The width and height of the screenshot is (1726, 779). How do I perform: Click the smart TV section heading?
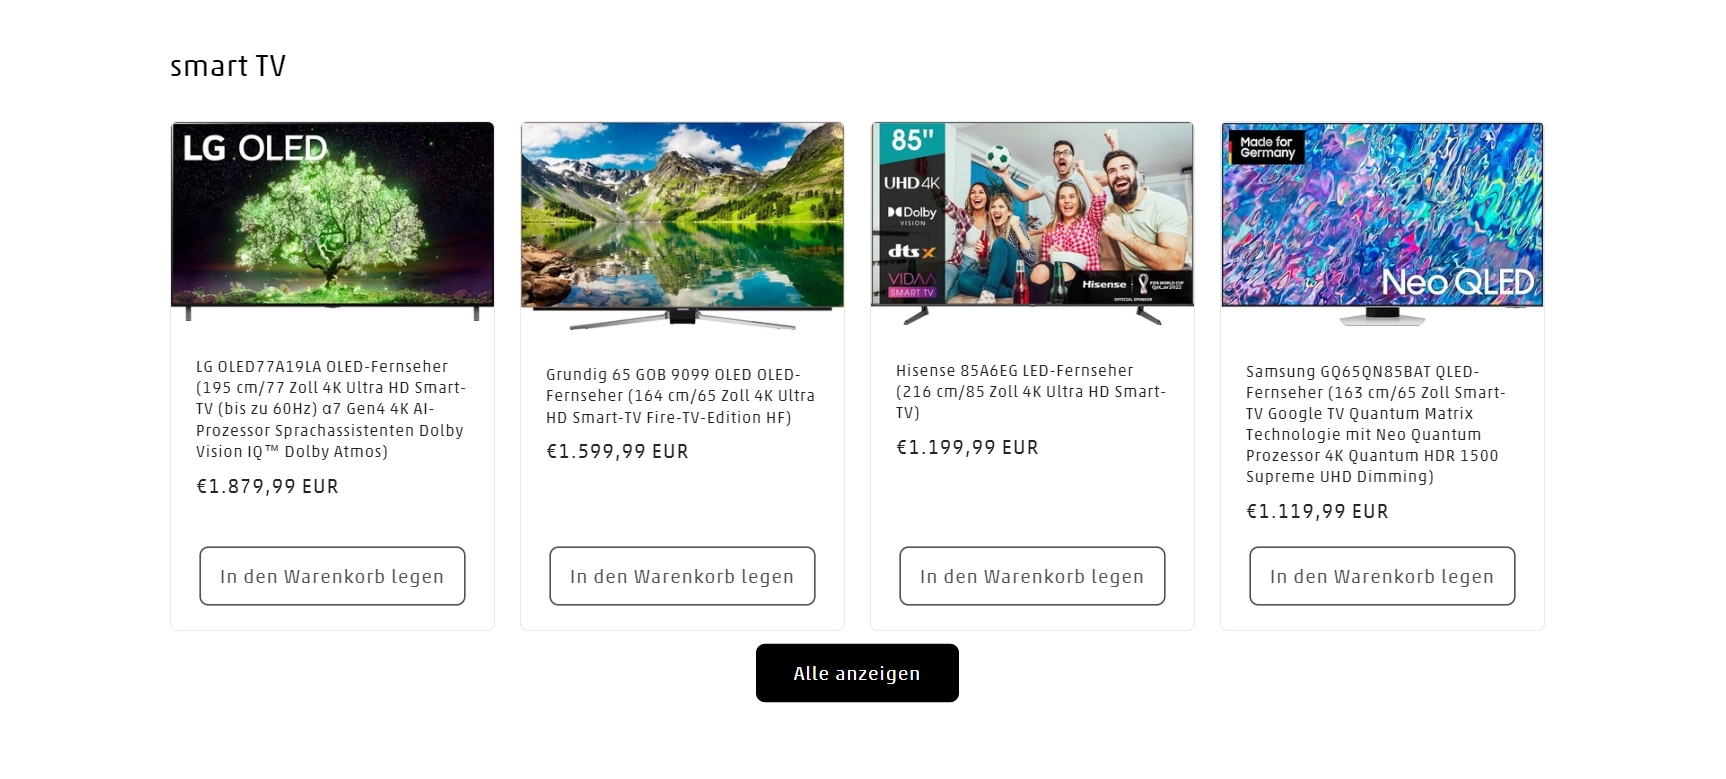coord(228,66)
